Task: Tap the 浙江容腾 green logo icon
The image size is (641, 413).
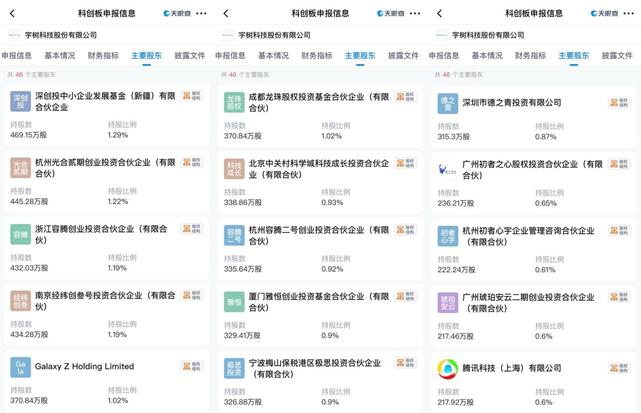Action: pos(20,234)
